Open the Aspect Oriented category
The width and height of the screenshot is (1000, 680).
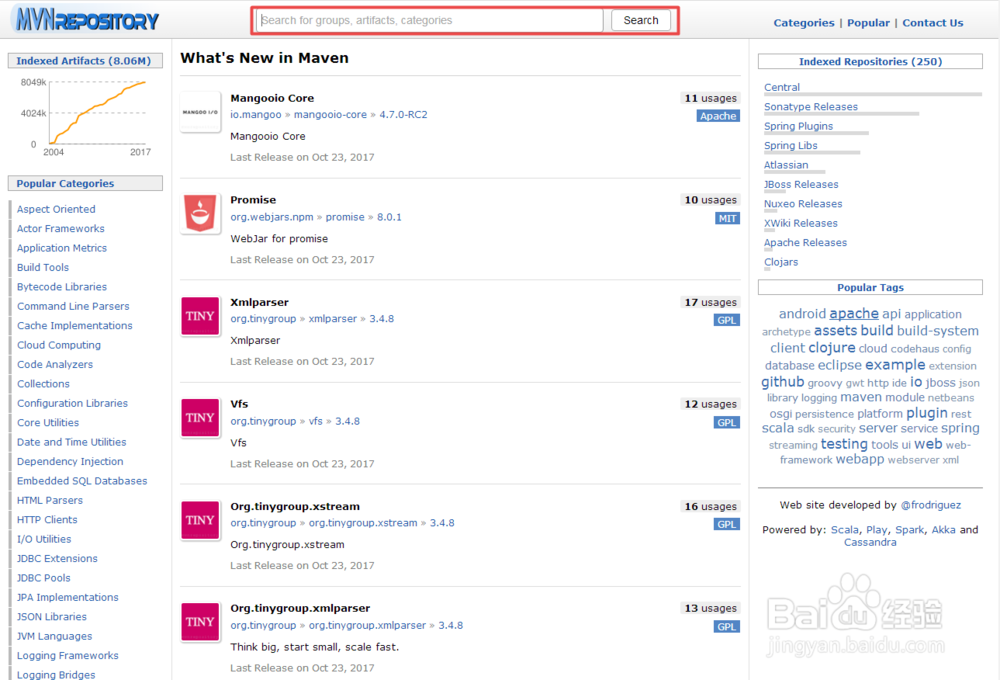(x=56, y=209)
